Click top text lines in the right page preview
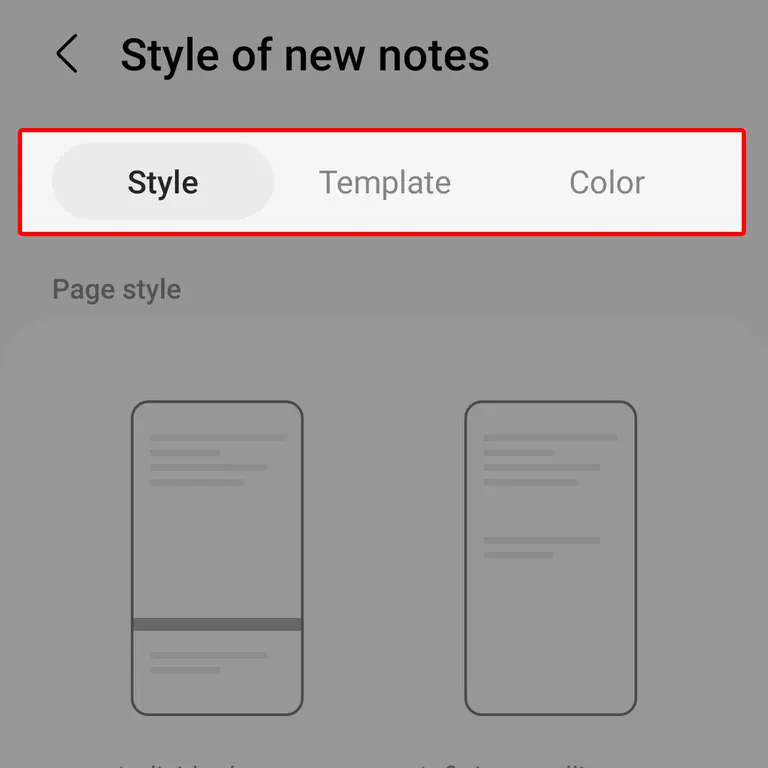Screen dimensions: 768x768 tap(551, 460)
